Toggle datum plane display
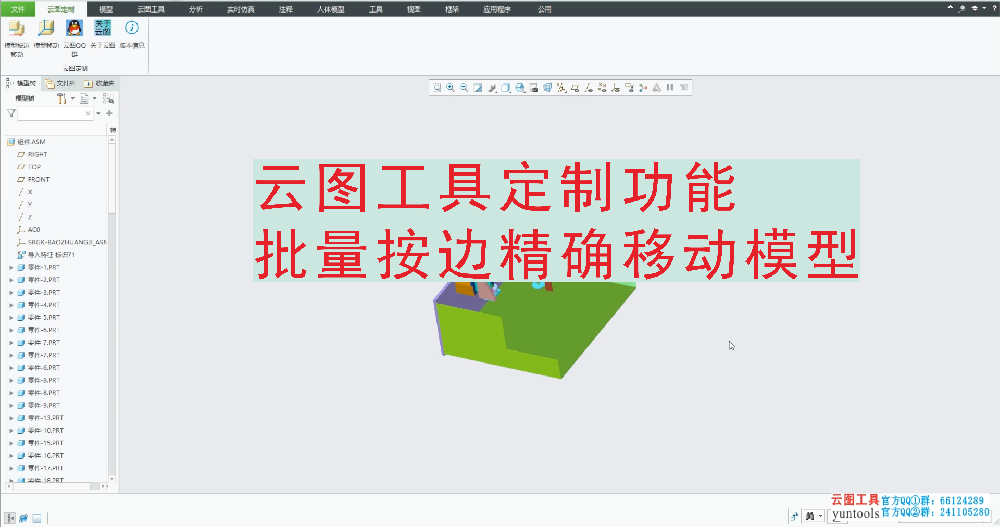This screenshot has height=527, width=1000. coord(575,87)
